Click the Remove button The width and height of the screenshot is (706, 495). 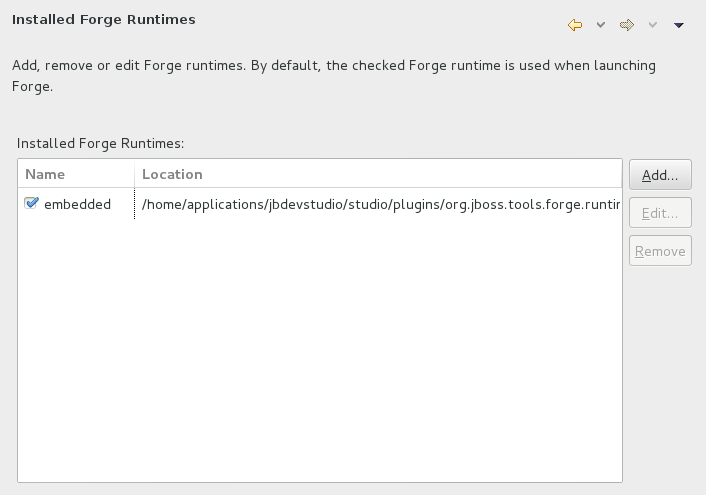point(660,251)
